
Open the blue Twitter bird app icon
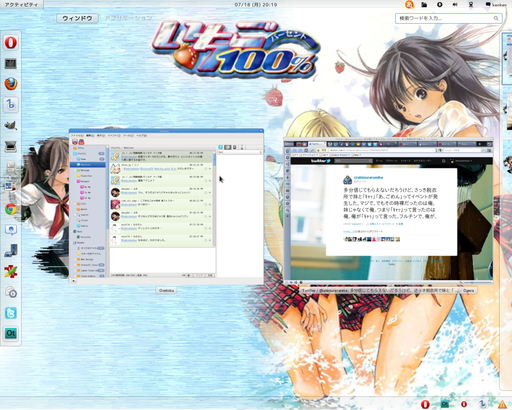11,313
